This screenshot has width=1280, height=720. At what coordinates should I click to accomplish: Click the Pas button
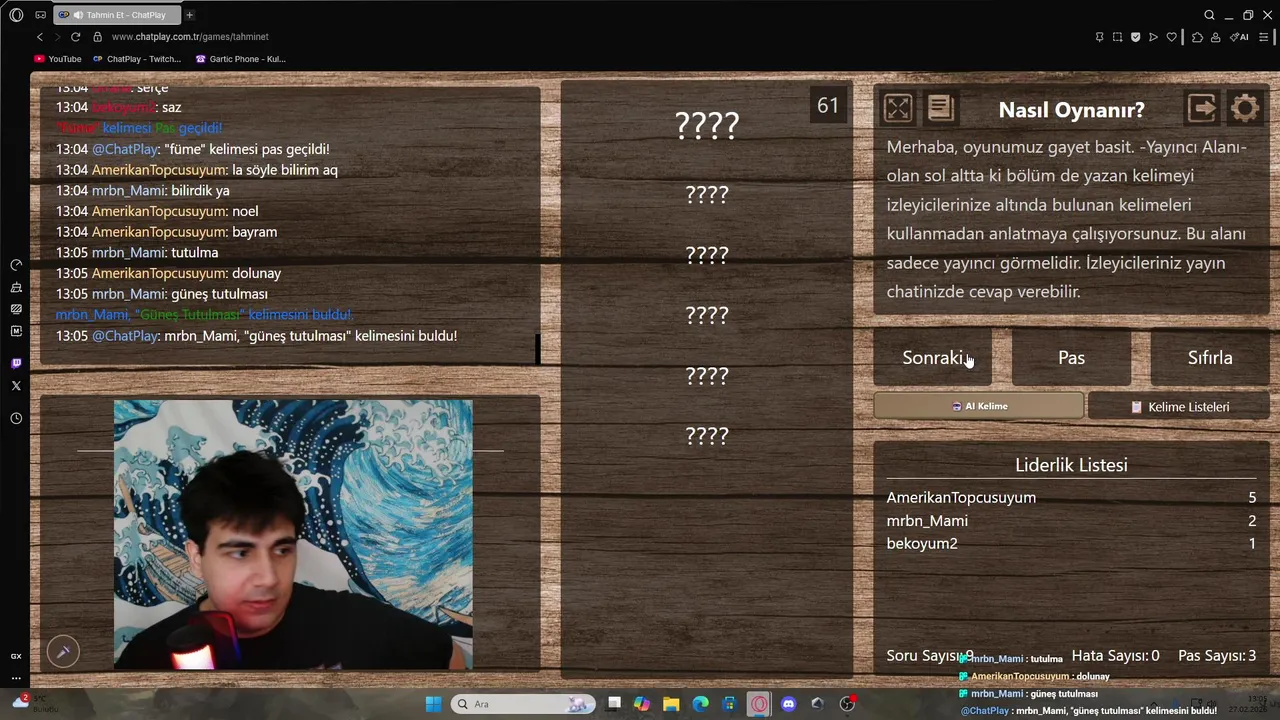tap(1071, 358)
